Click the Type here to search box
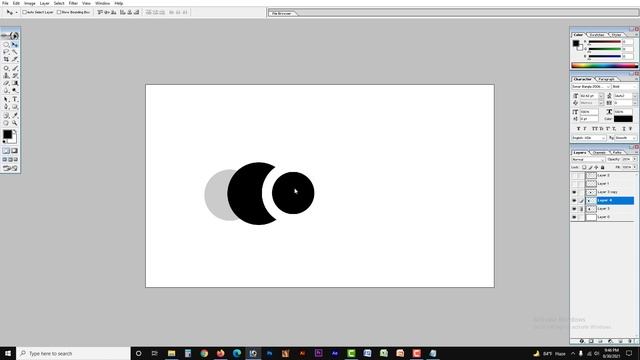This screenshot has height=360, width=640. click(x=73, y=353)
